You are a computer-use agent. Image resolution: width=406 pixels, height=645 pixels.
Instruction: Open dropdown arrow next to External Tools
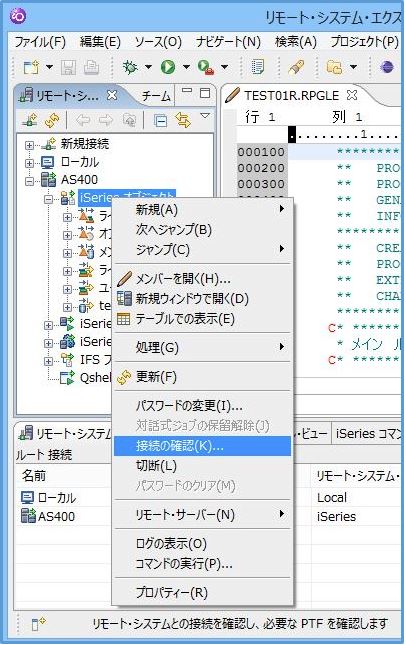224,67
